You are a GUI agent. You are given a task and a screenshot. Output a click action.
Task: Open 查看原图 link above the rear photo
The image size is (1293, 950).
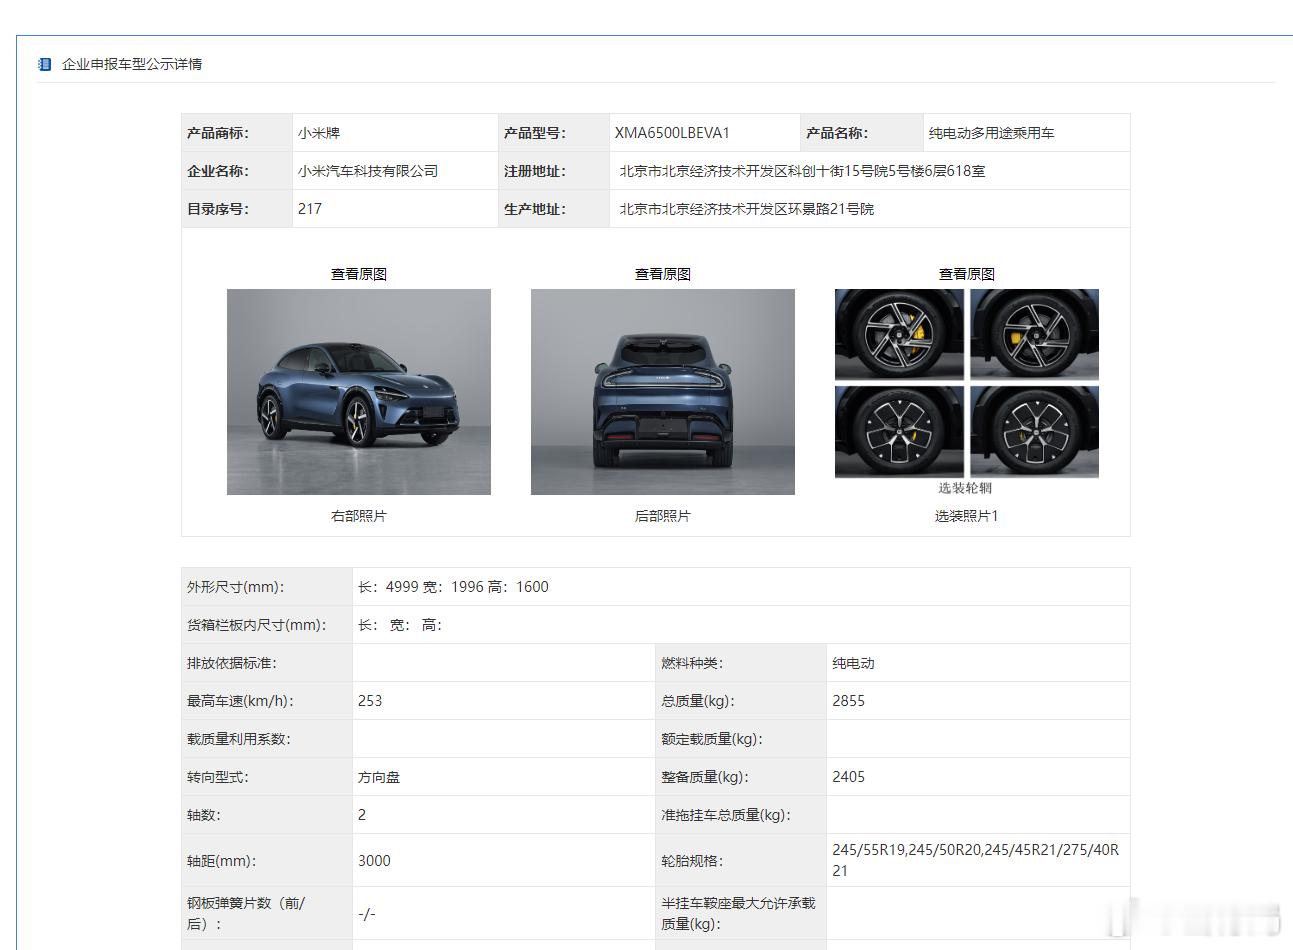(663, 274)
